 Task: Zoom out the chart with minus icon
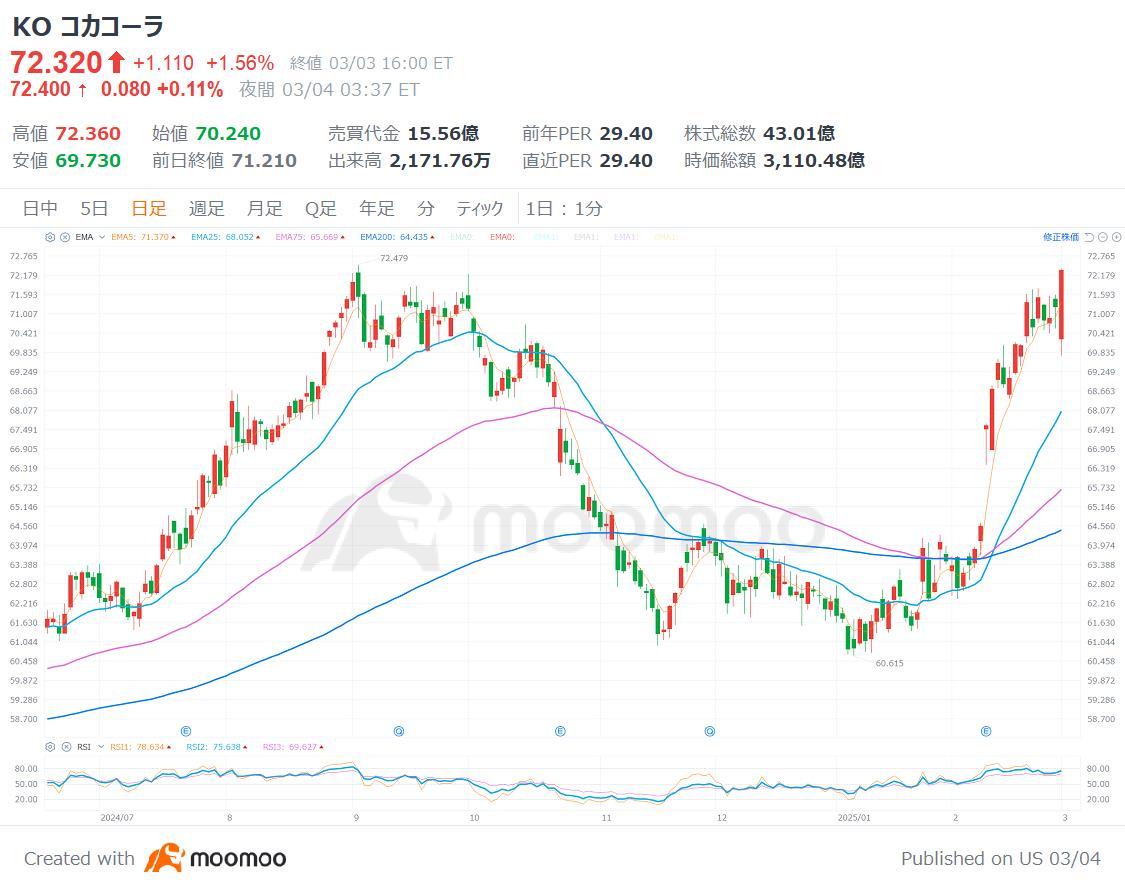tap(1102, 237)
